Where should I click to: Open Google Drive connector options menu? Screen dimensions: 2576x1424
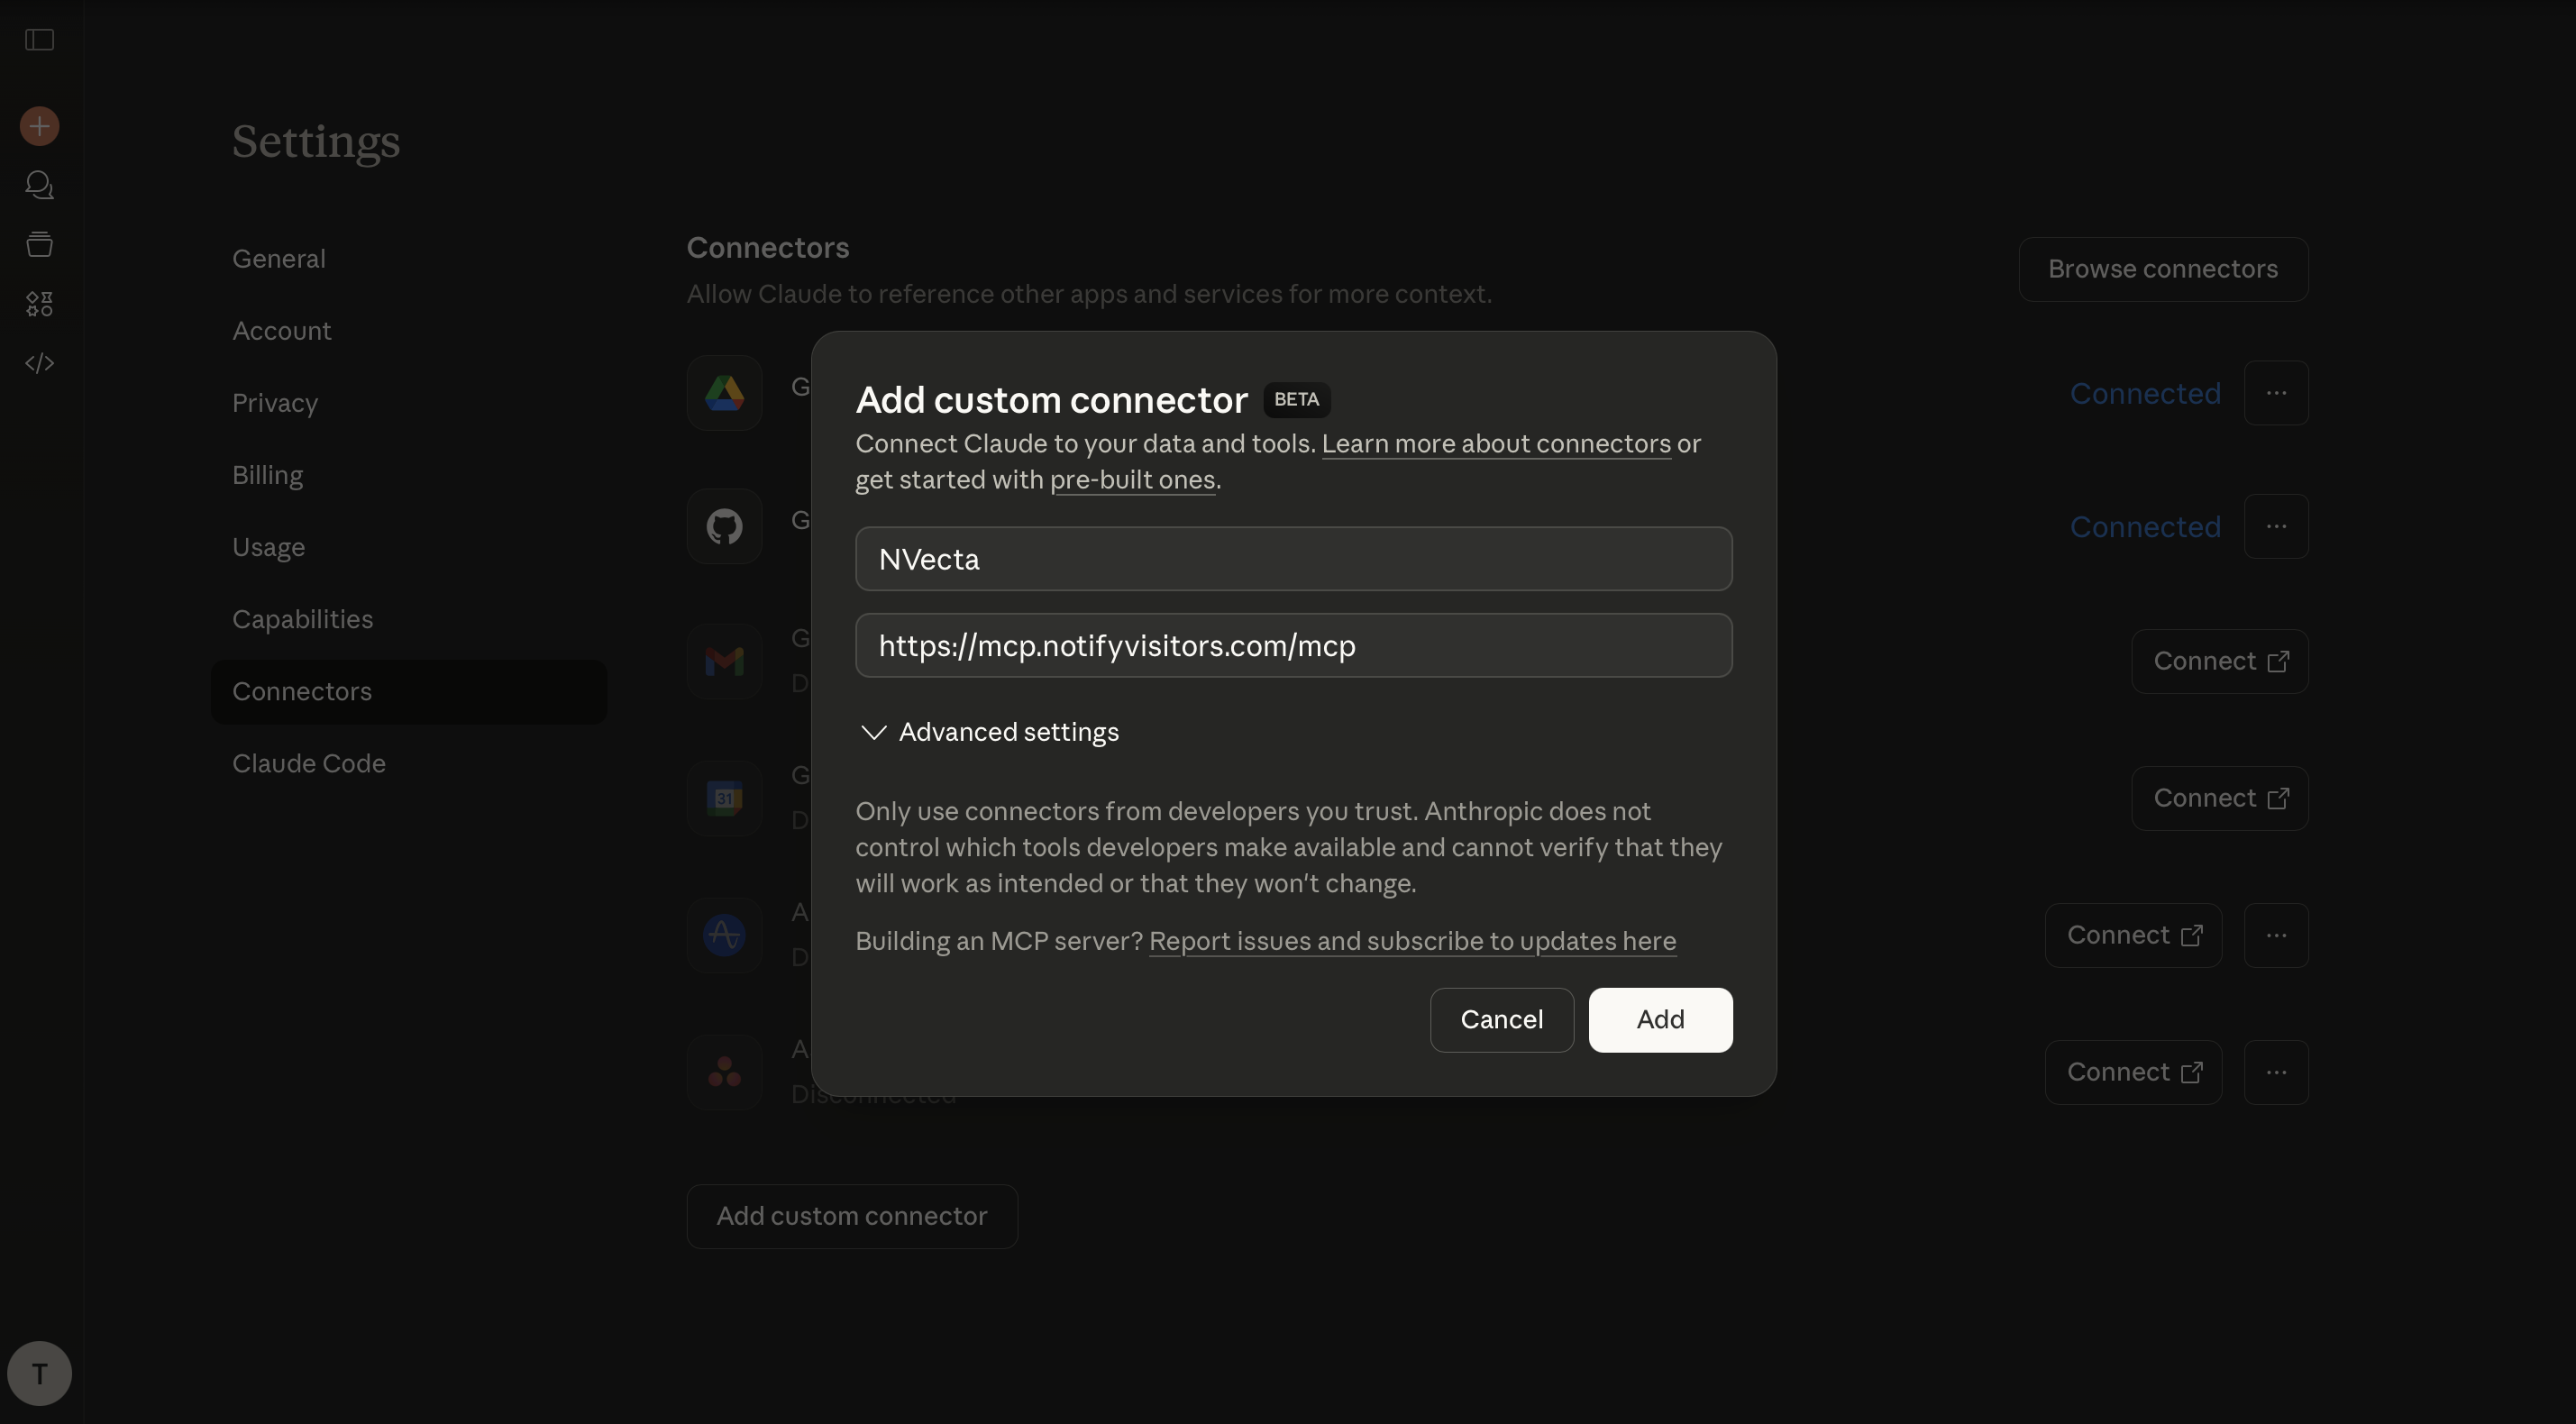(2276, 393)
